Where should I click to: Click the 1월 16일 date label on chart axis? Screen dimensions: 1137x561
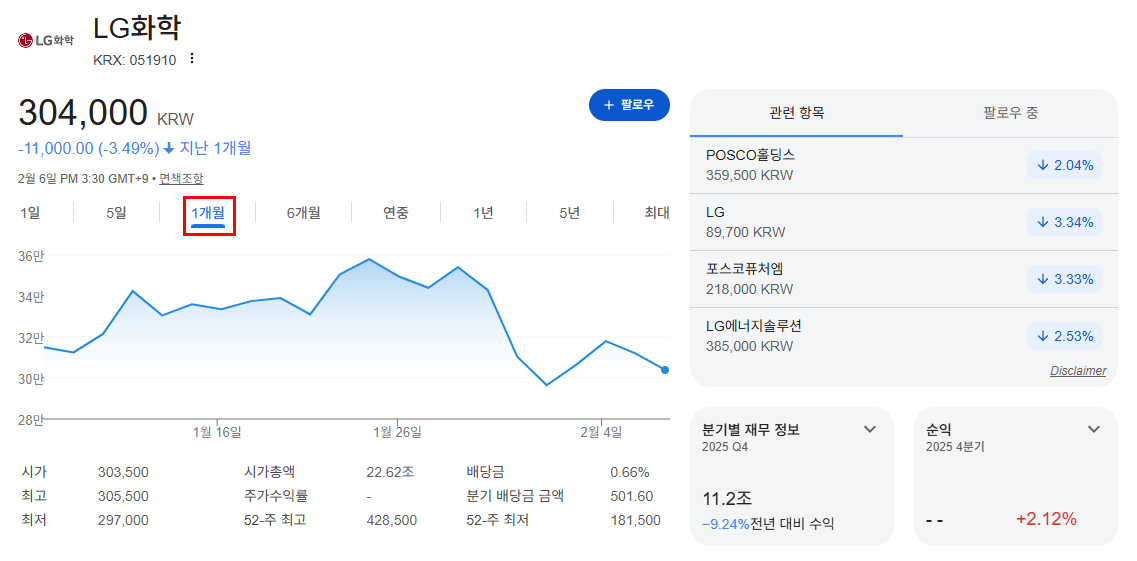pos(218,433)
